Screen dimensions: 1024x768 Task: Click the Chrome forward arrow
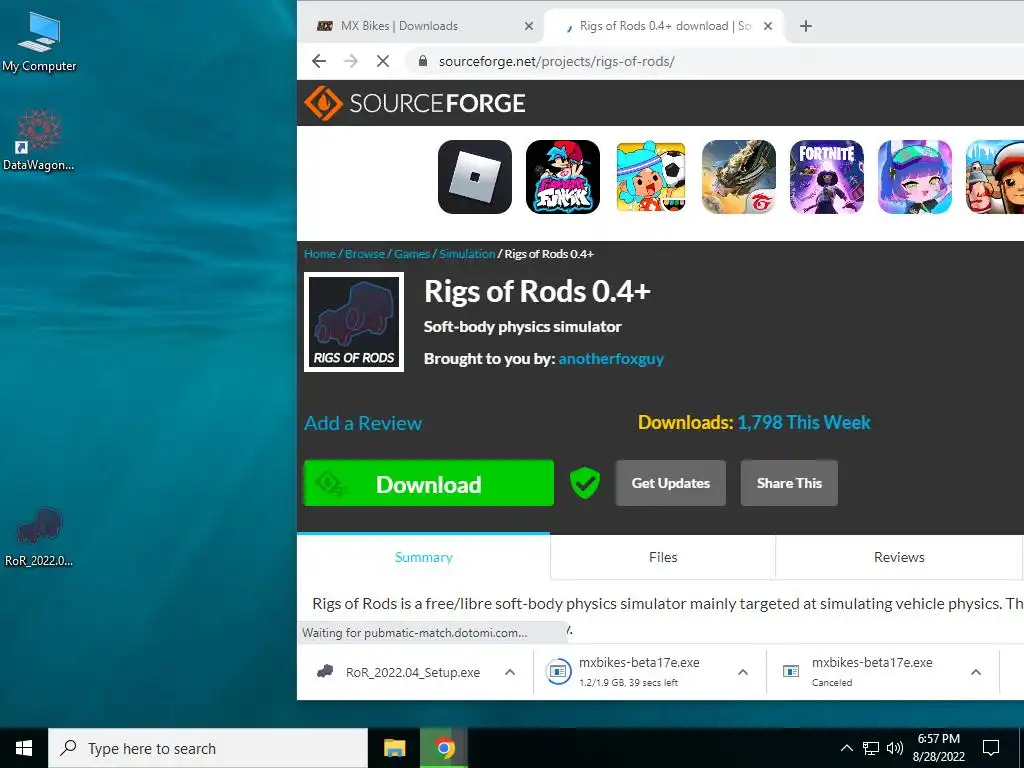[x=351, y=61]
